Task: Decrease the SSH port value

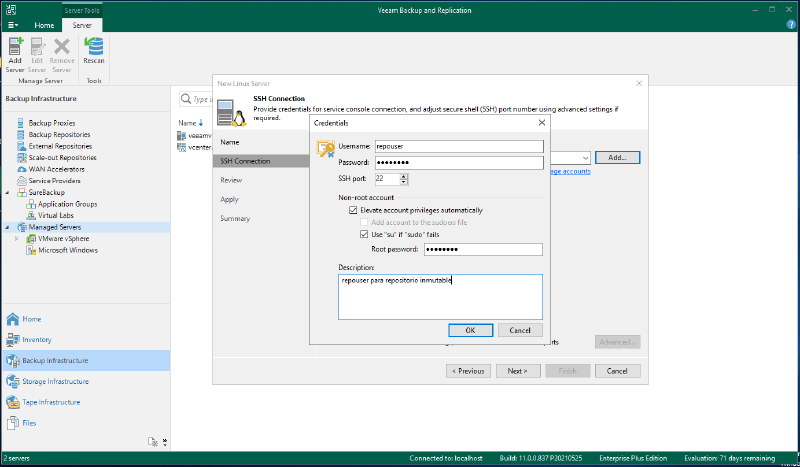Action: point(404,182)
